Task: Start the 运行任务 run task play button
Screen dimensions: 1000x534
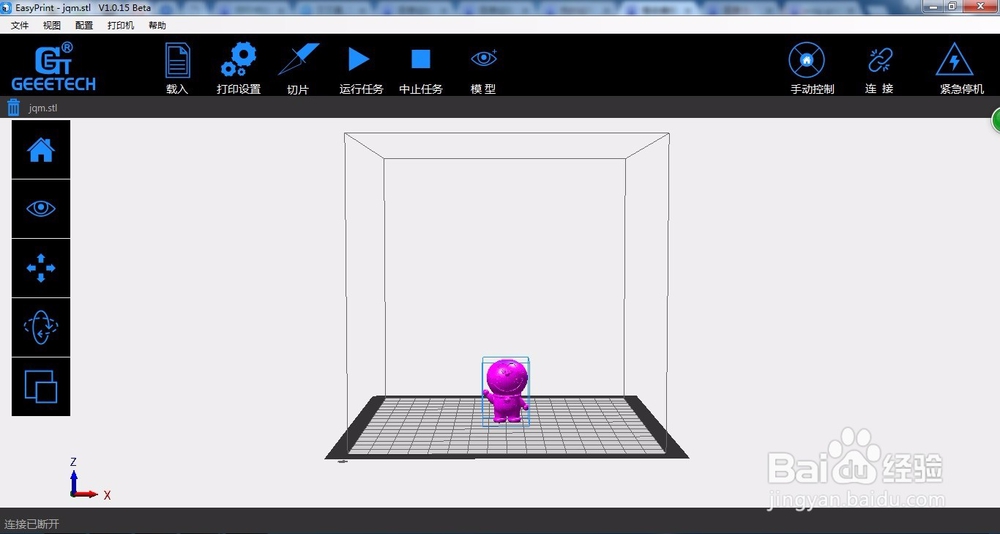Action: (x=359, y=59)
